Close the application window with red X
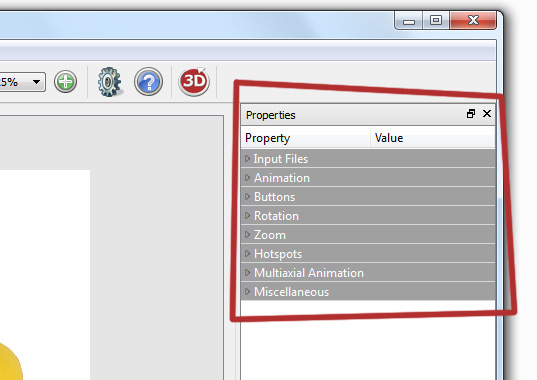Image resolution: width=537 pixels, height=380 pixels. point(473,21)
